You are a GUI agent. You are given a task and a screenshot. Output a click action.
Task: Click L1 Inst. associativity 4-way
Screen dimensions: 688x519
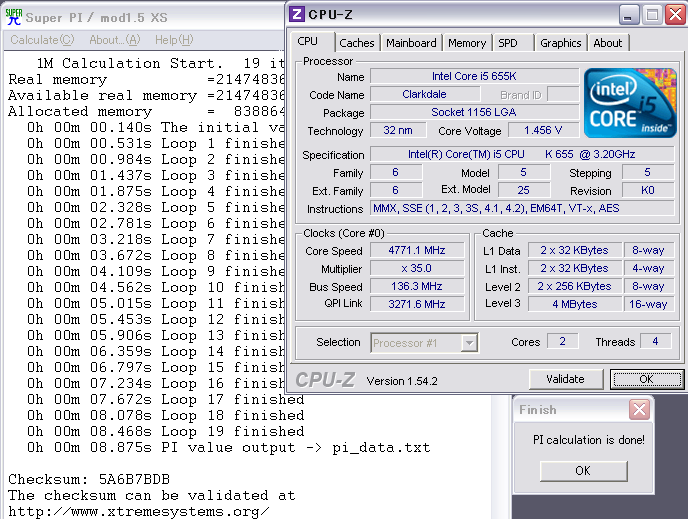[x=648, y=268]
